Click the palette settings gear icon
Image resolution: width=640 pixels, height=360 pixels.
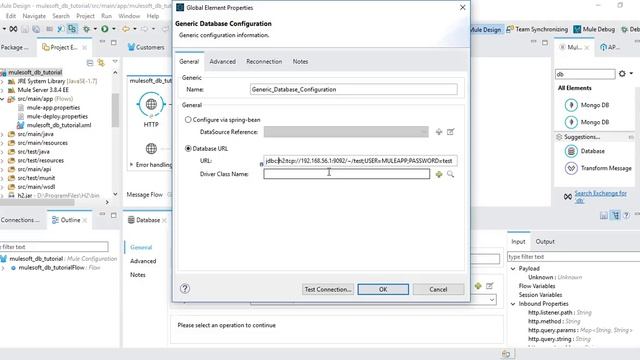[x=622, y=74]
